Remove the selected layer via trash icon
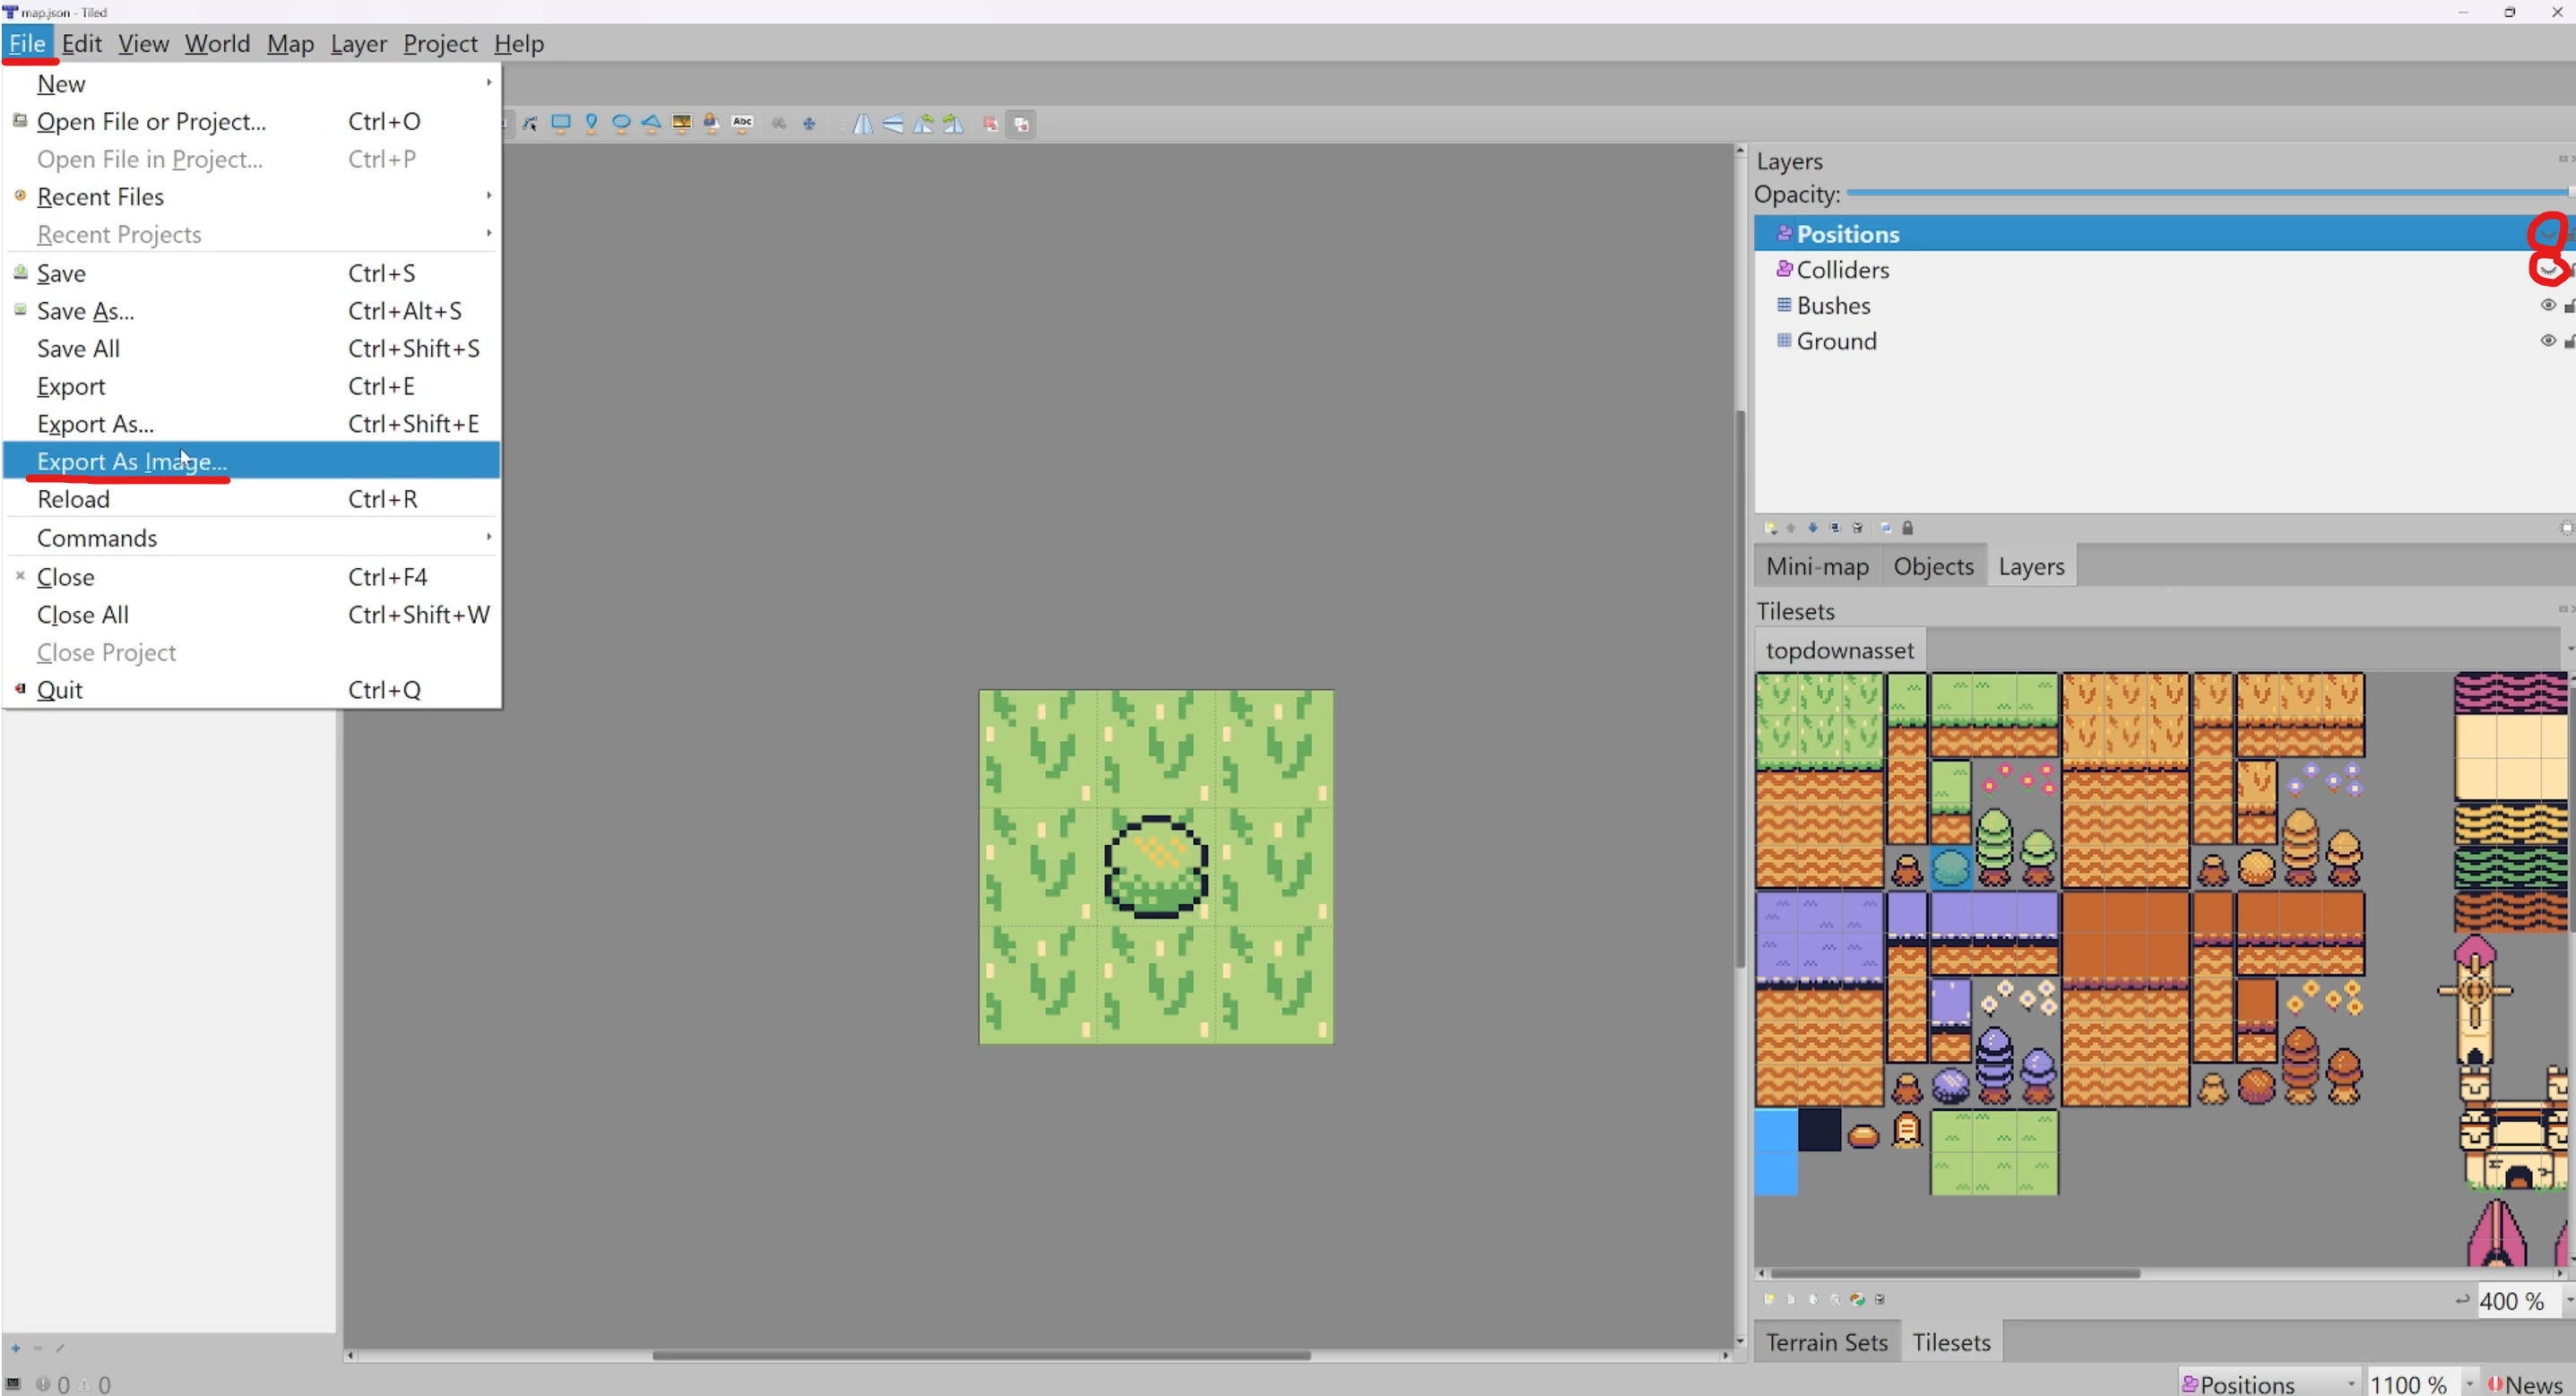Viewport: 2576px width, 1396px height. tap(1857, 527)
